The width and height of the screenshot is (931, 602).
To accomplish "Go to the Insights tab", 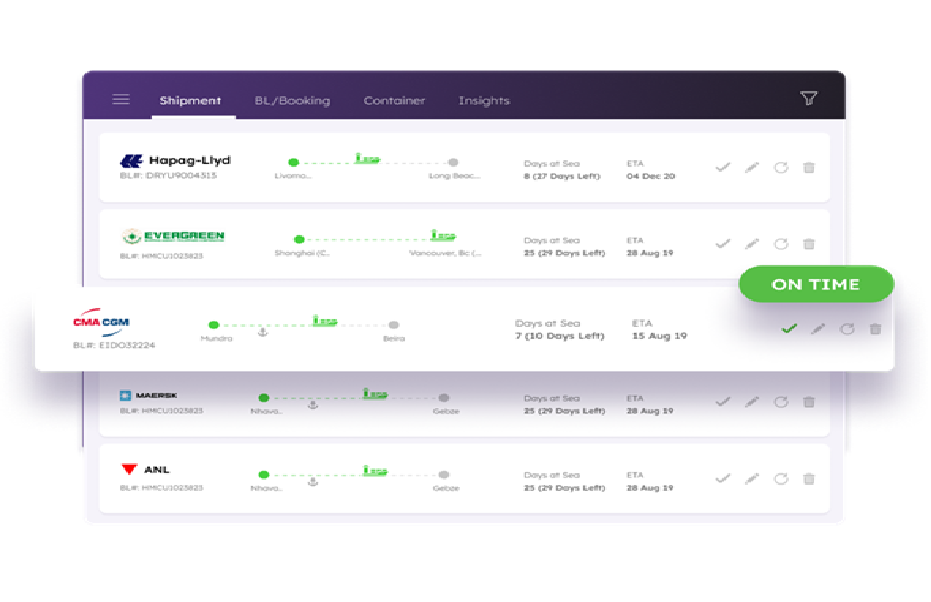I will [x=484, y=100].
